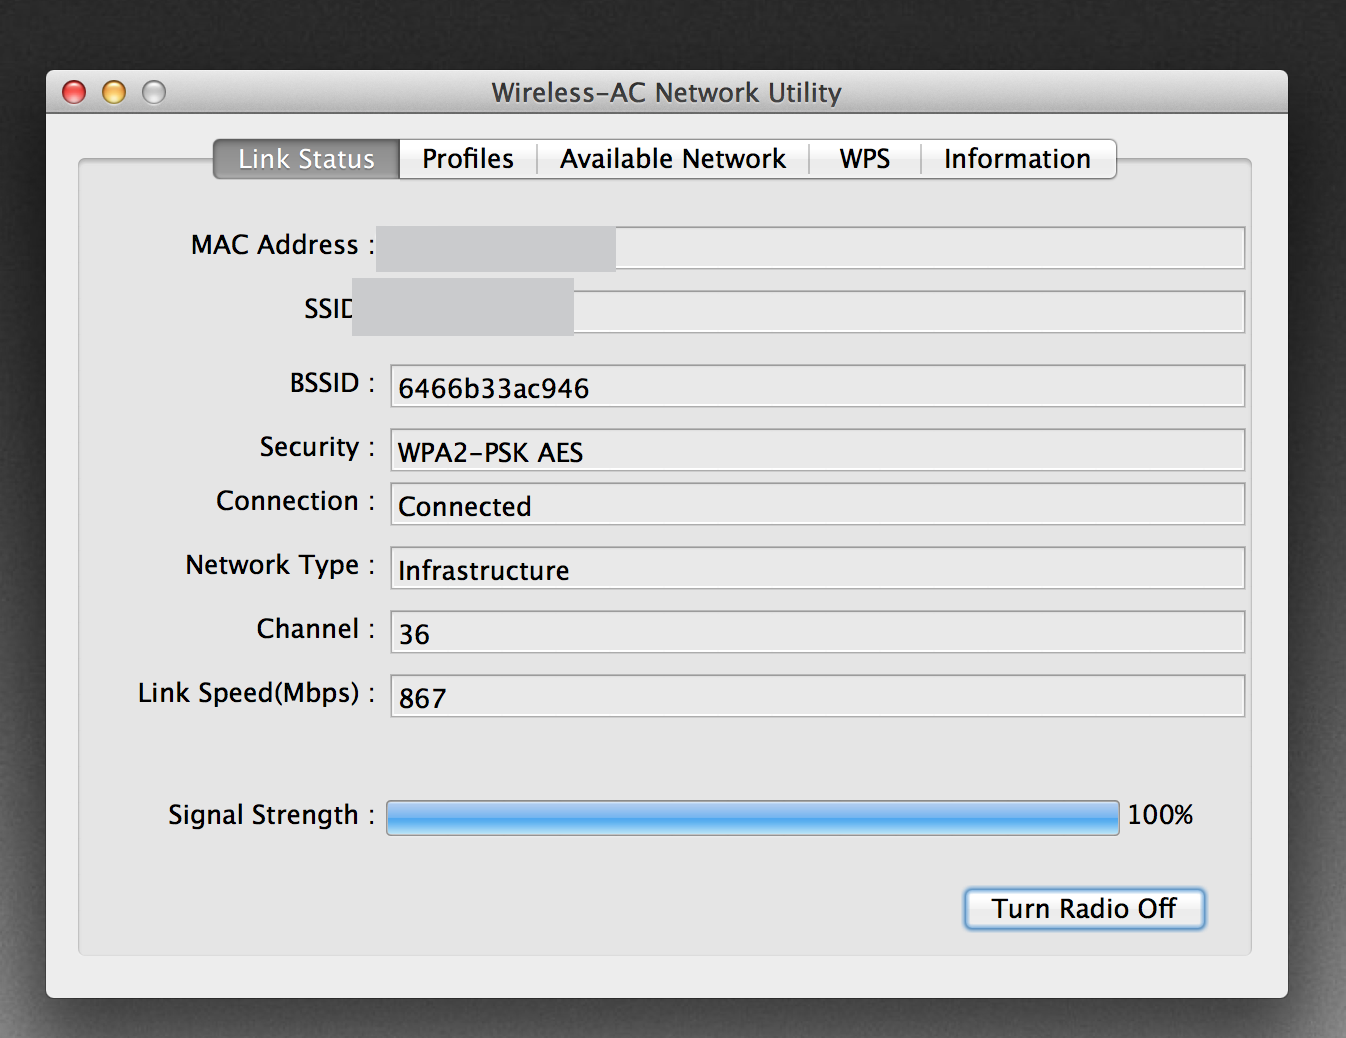Select the BSSID value 6466b33ac946
Image resolution: width=1346 pixels, height=1038 pixels.
[x=817, y=386]
